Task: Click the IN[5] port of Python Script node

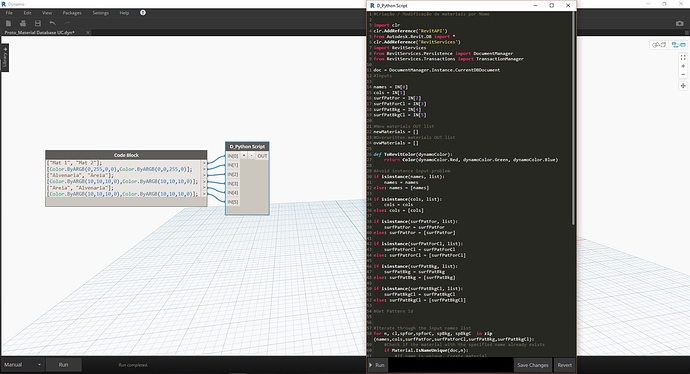Action: [233, 202]
